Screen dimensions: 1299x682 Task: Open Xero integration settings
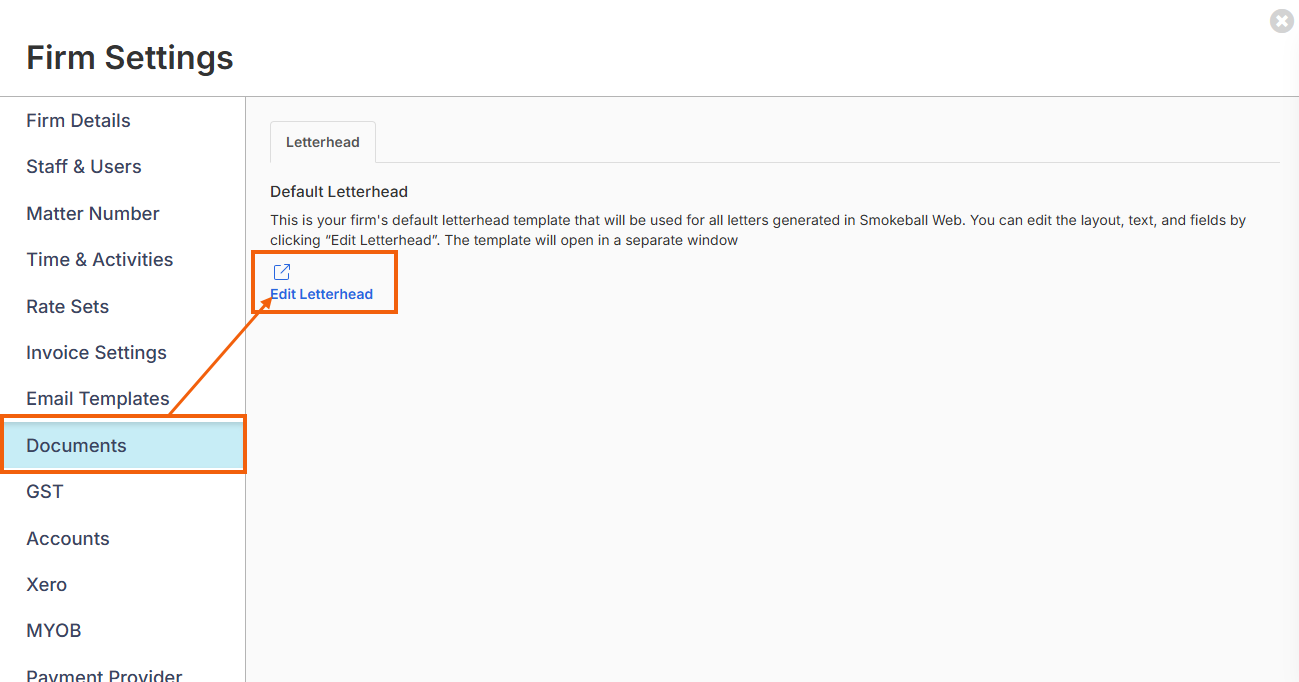click(47, 585)
